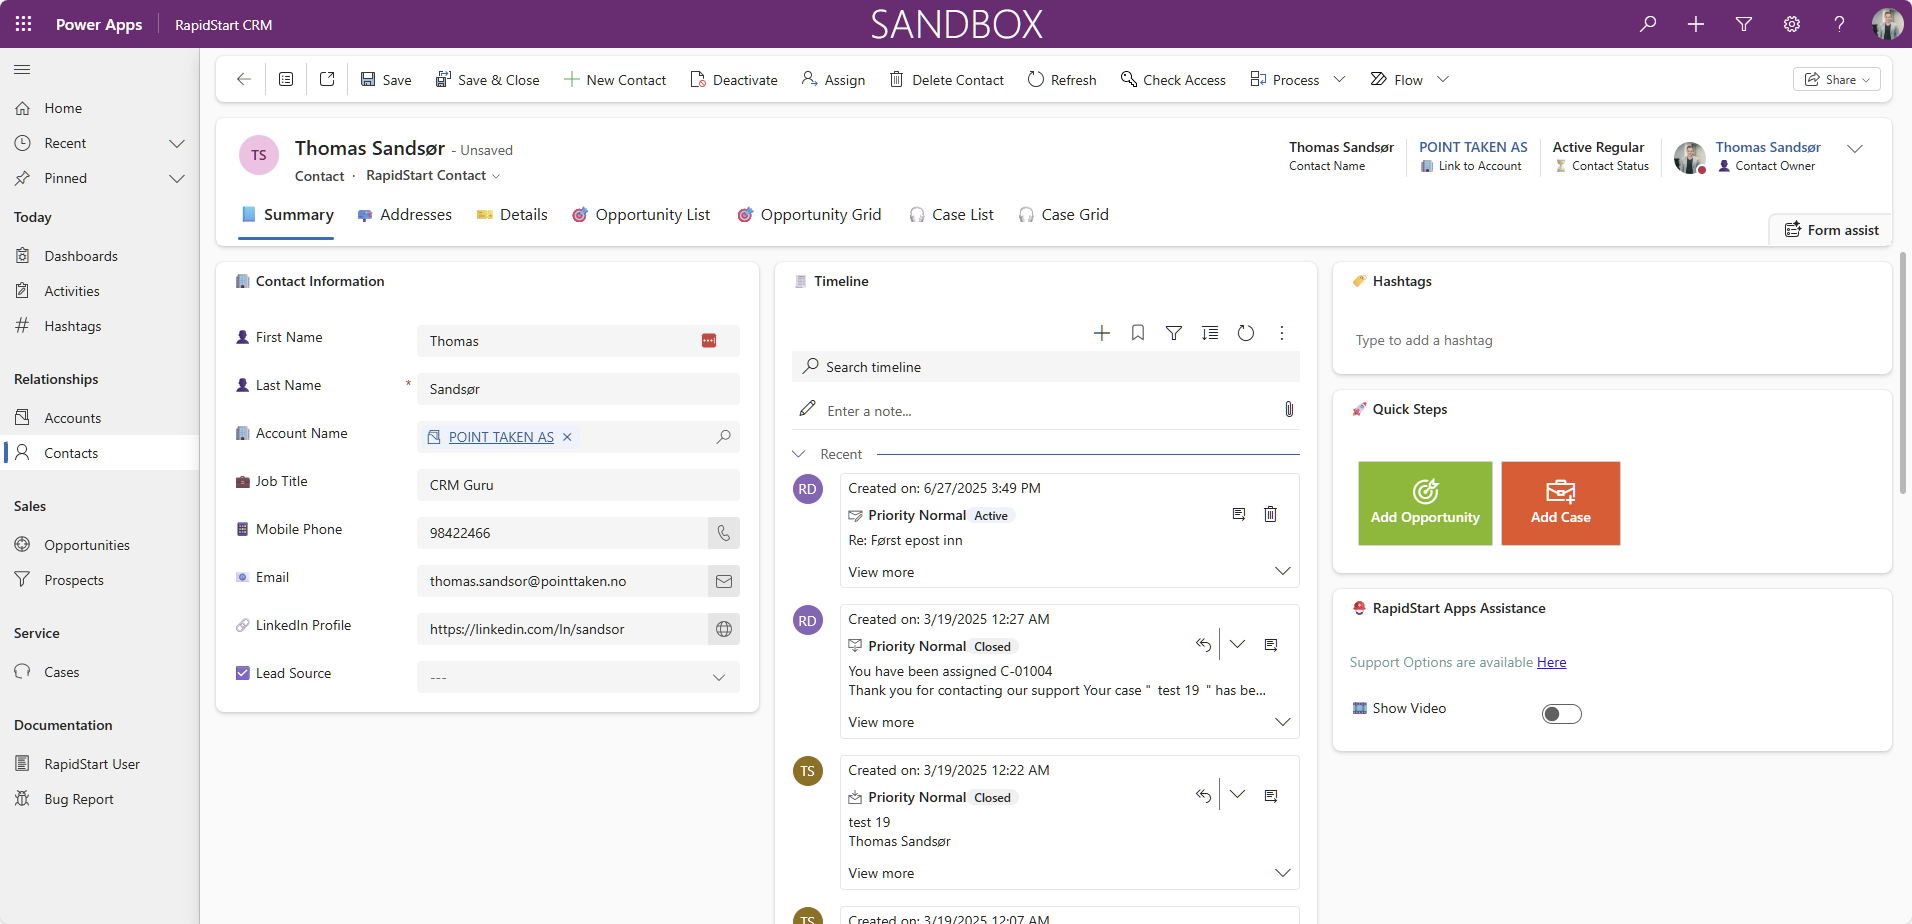Screen dimensions: 1912x924
Task: Click the user profile avatar in header
Action: 1887,24
